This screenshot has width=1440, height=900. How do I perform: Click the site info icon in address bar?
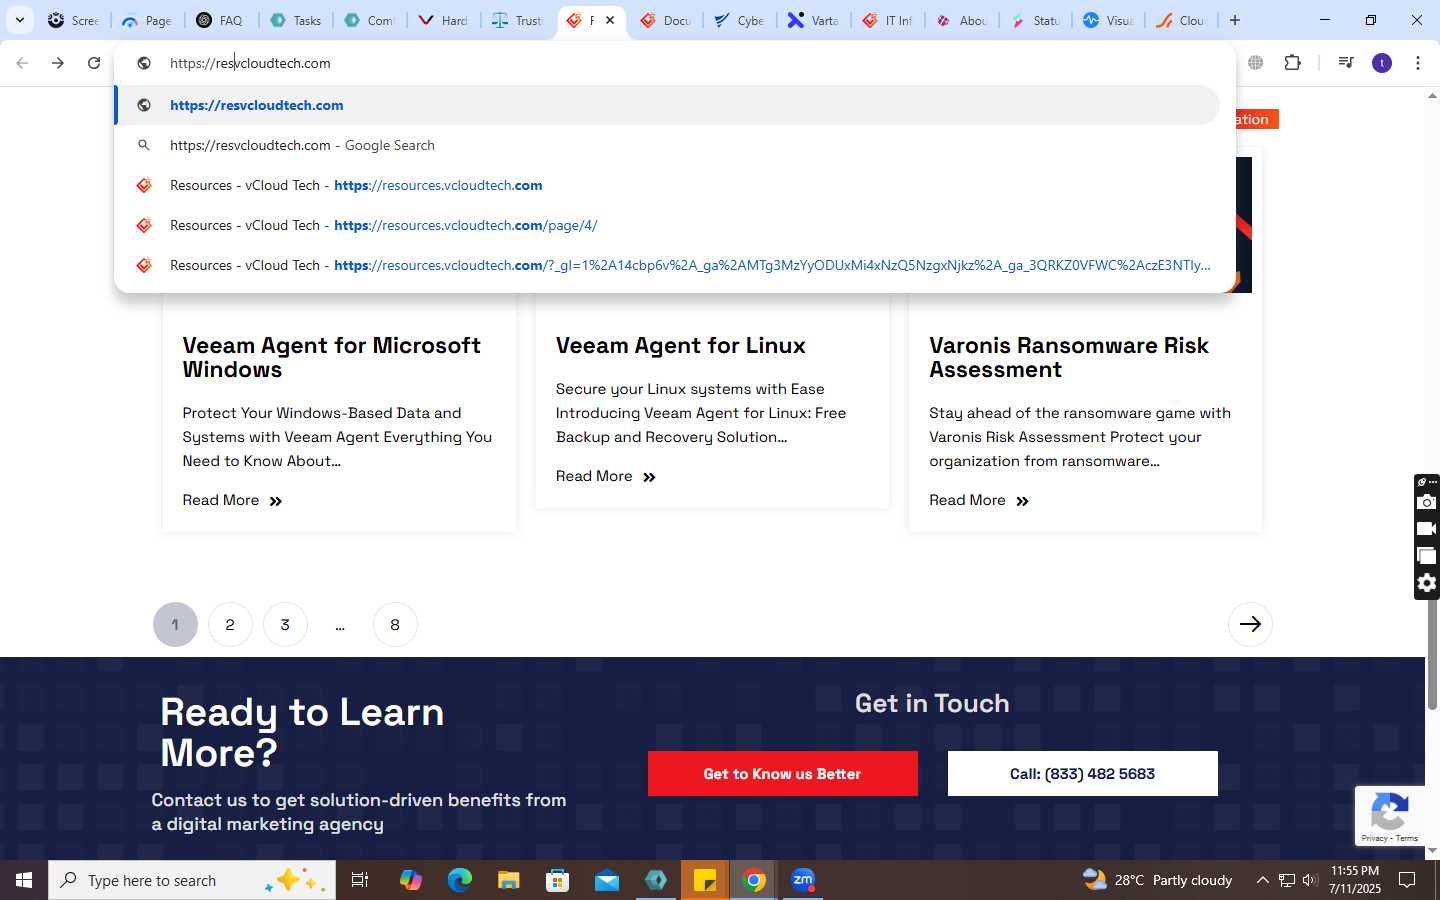[x=144, y=63]
